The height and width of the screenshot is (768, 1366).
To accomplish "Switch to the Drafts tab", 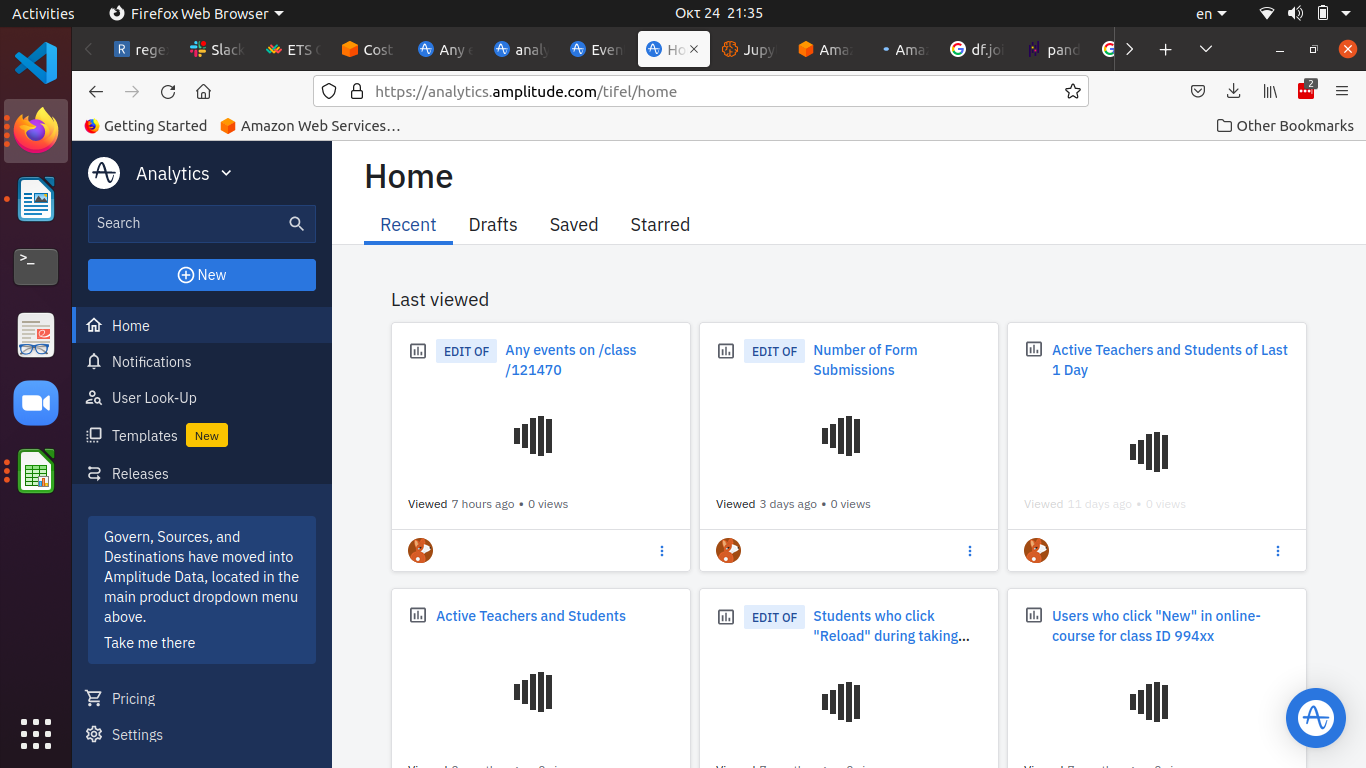I will click(x=493, y=225).
